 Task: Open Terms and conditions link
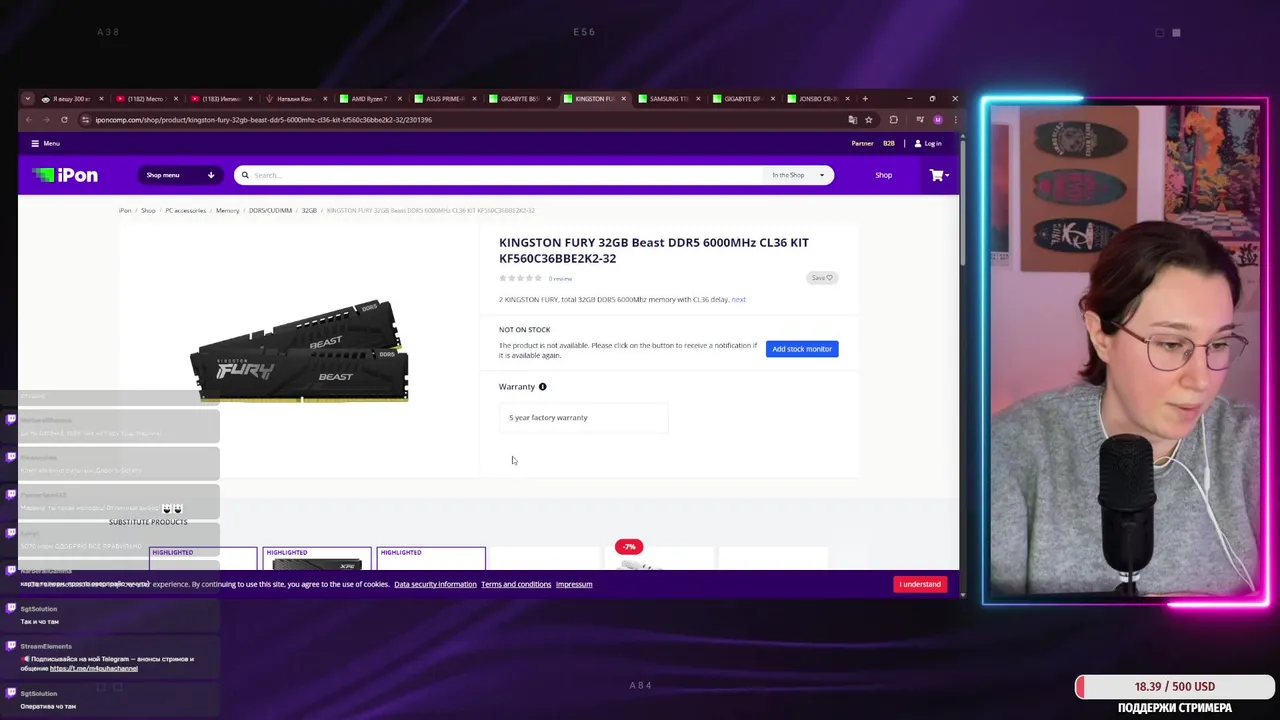coord(516,584)
